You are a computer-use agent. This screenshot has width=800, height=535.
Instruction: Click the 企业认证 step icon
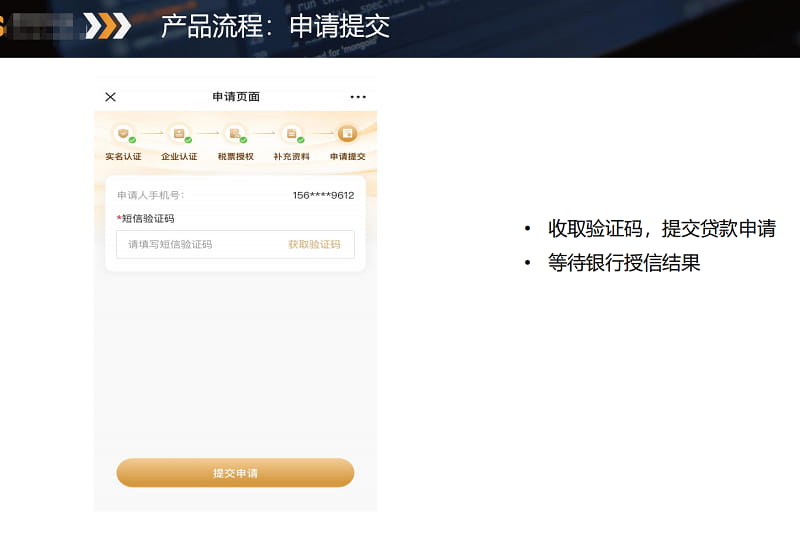click(x=179, y=133)
